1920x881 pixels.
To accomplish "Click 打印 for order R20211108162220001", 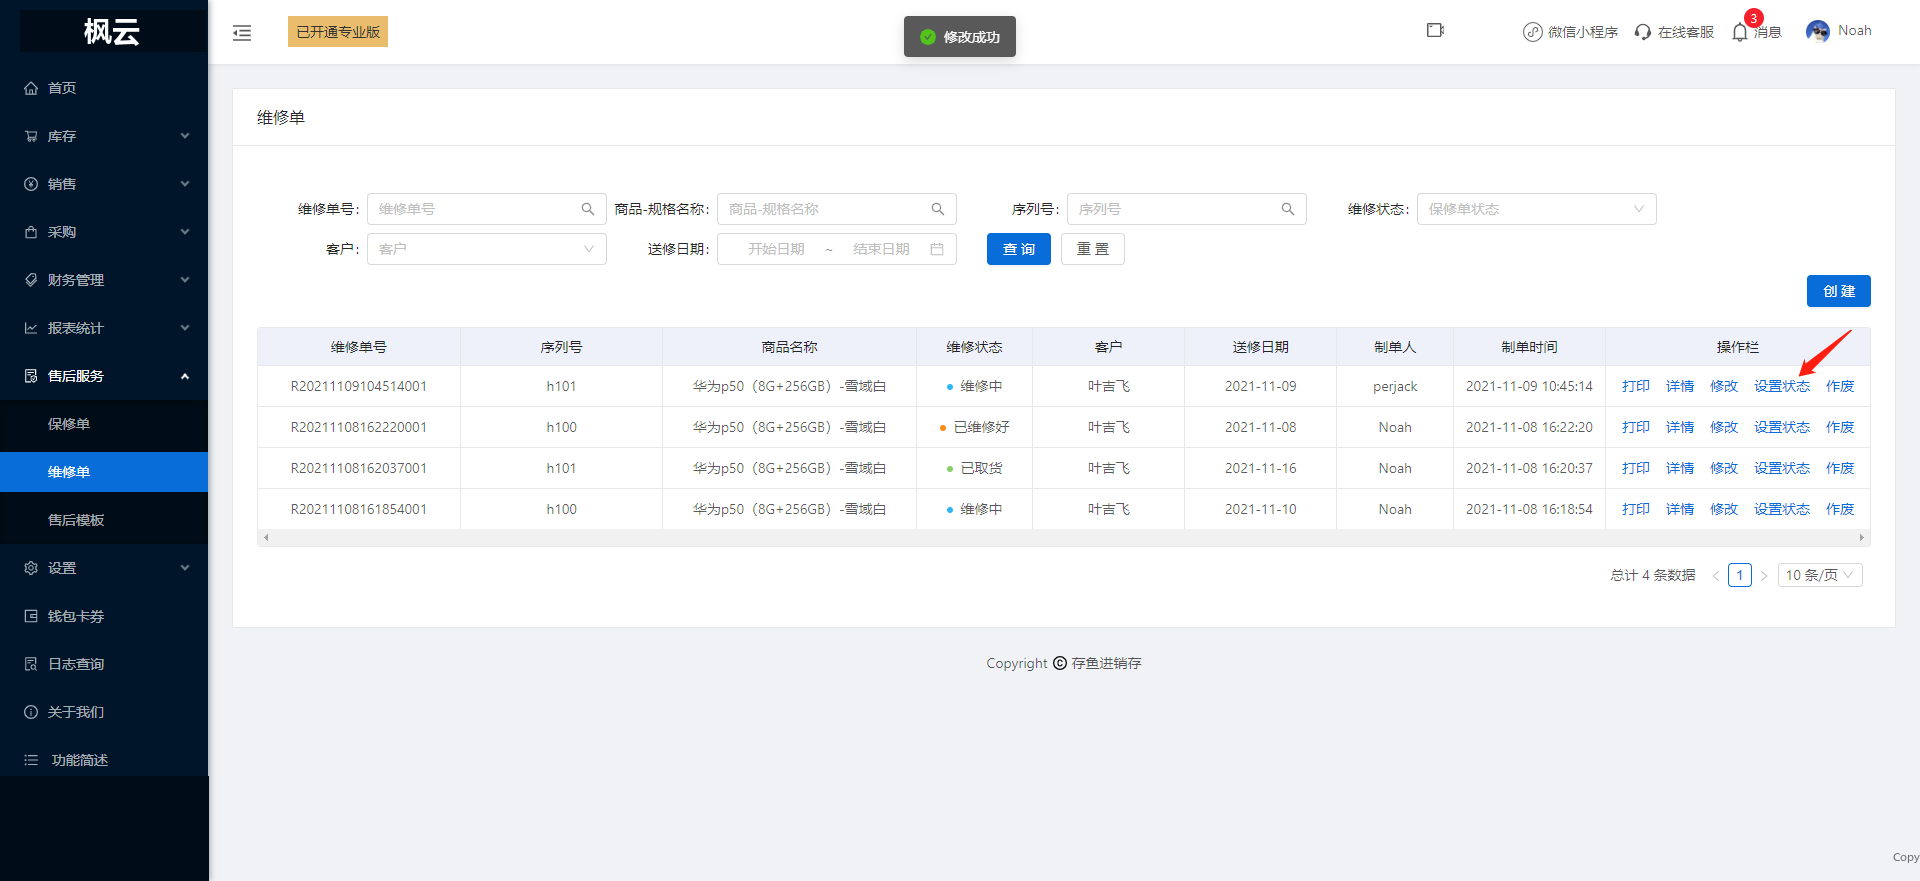I will coord(1636,427).
